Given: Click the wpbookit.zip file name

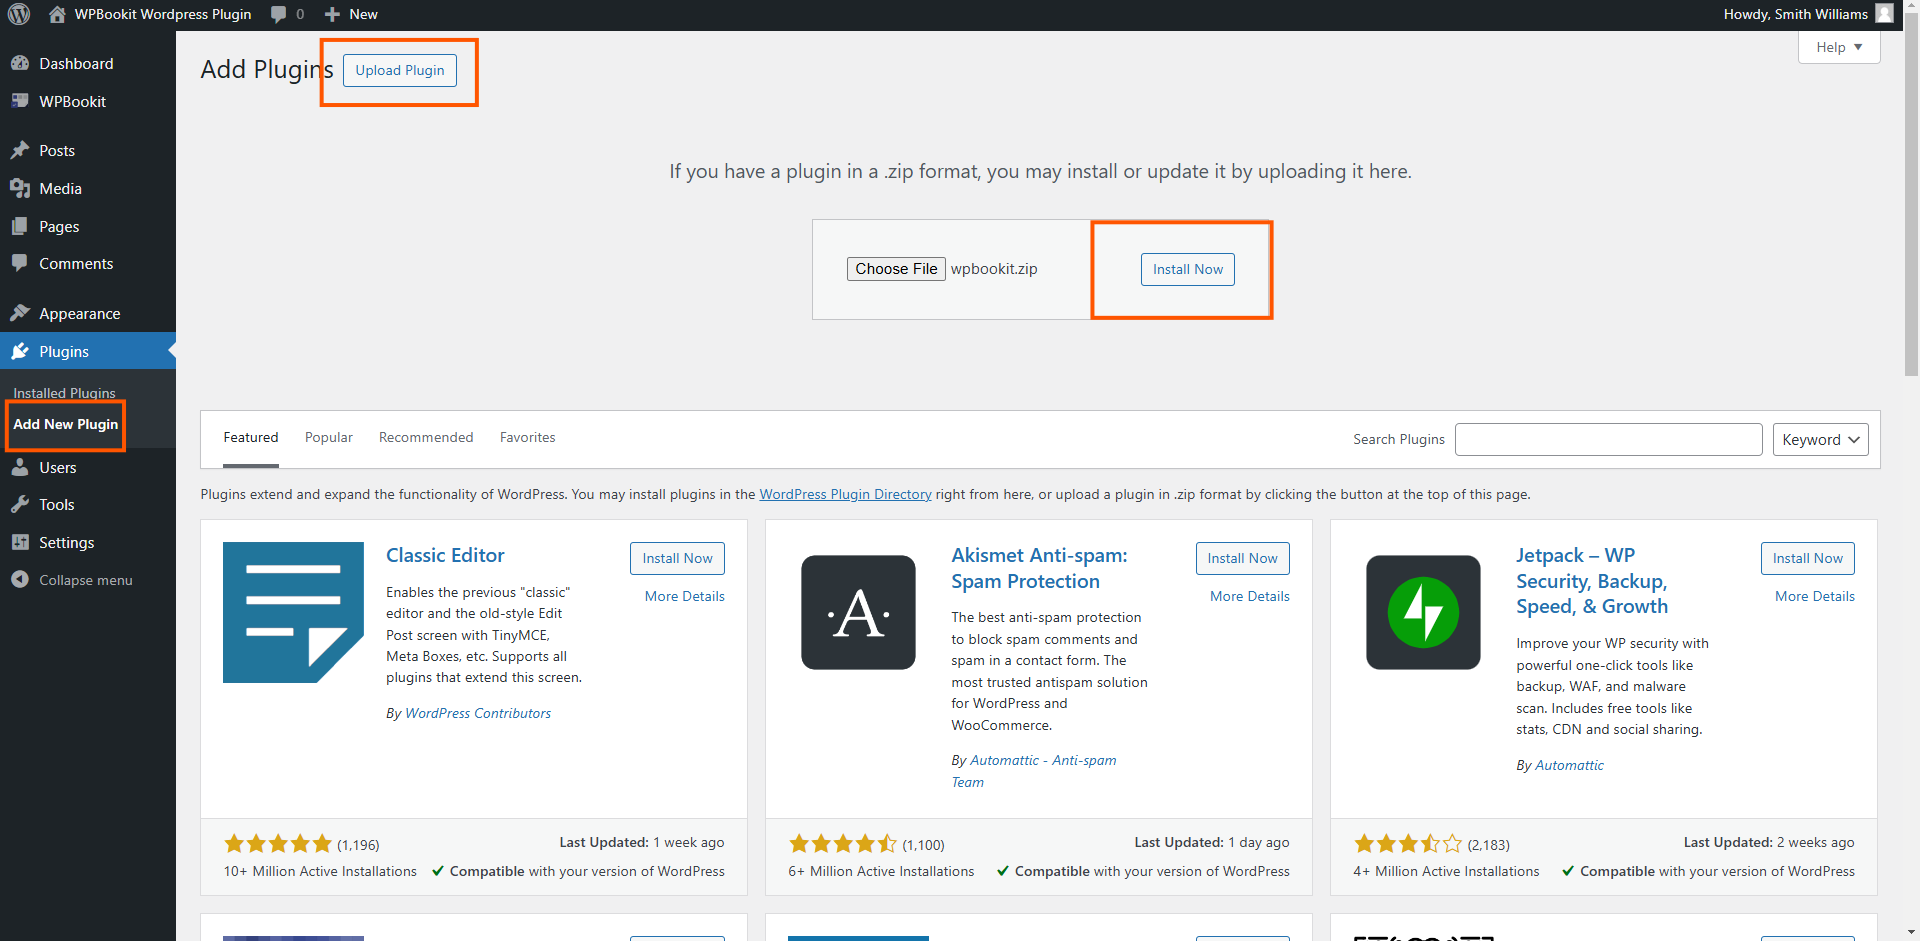Looking at the screenshot, I should click(x=994, y=269).
